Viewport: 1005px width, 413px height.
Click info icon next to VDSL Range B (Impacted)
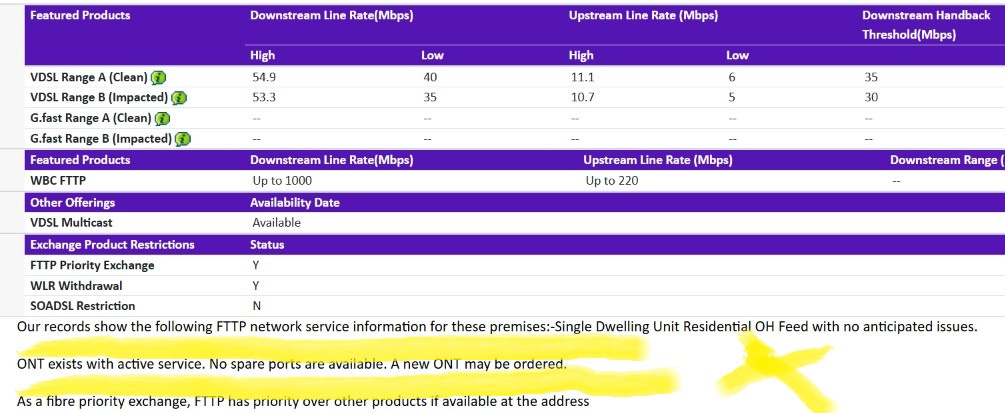(x=179, y=98)
